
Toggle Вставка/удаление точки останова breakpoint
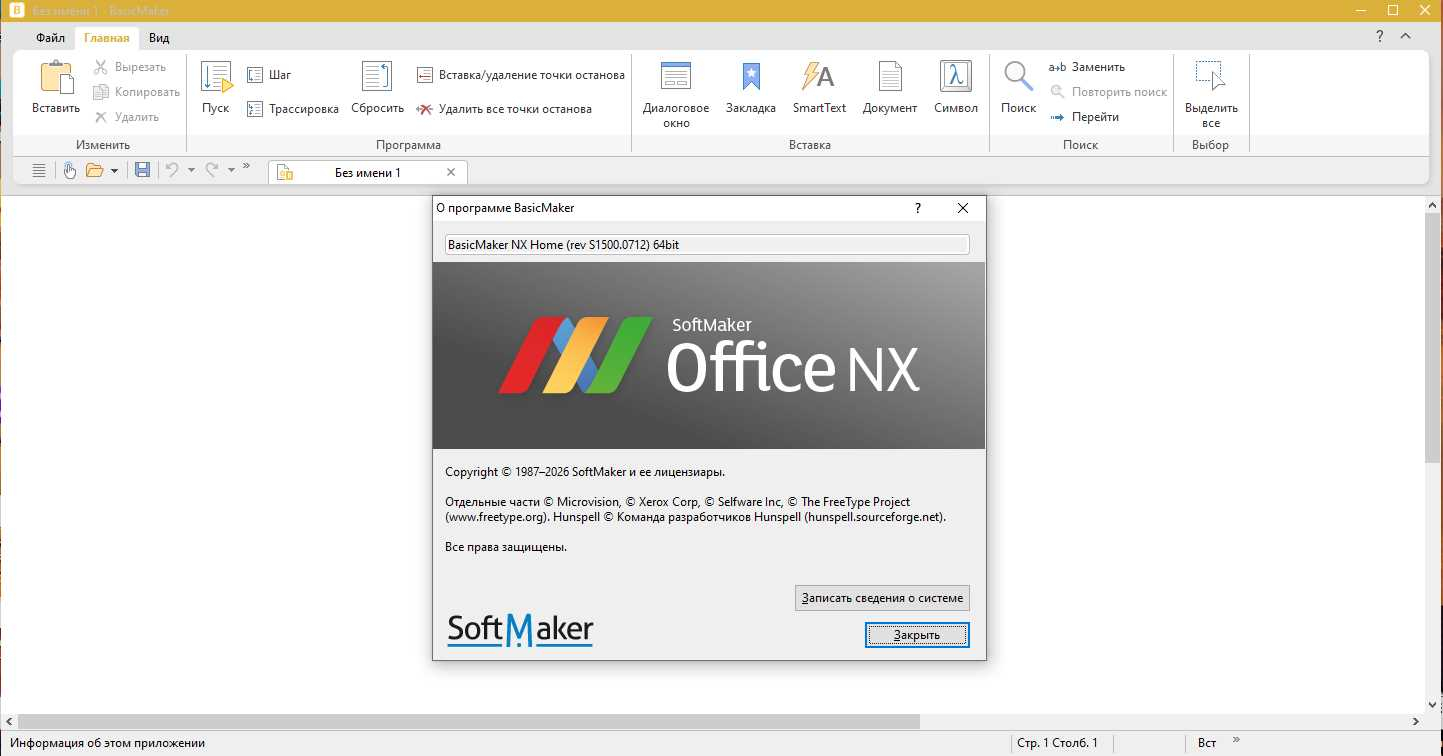520,75
